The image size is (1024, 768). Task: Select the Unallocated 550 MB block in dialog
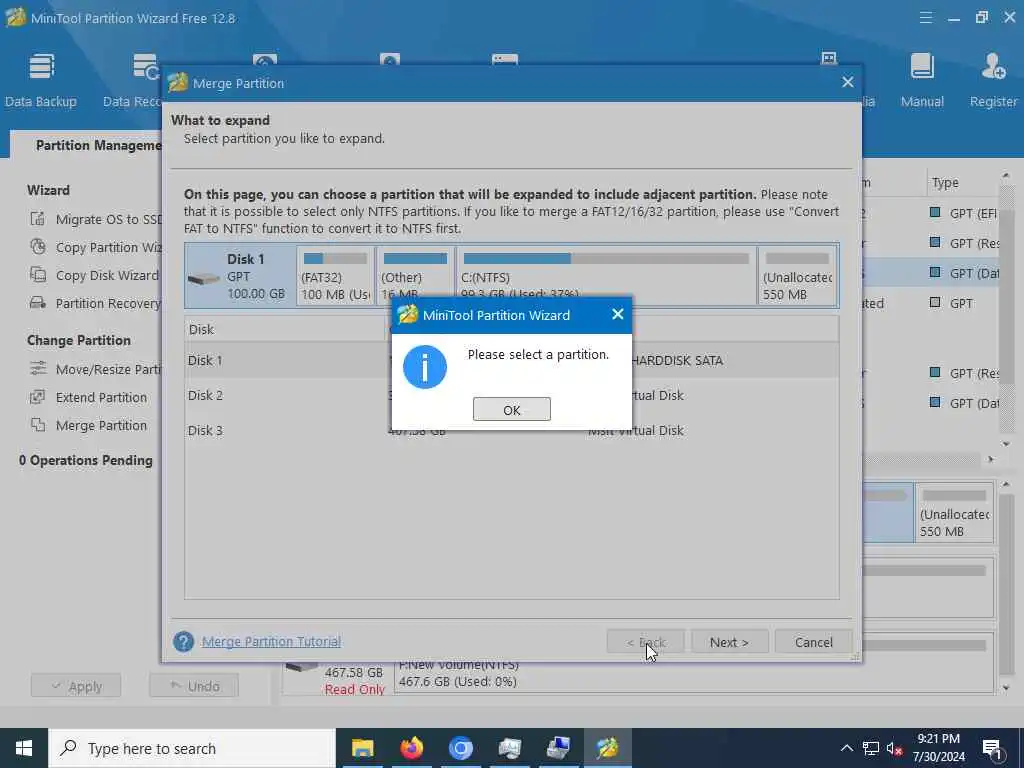(x=797, y=276)
